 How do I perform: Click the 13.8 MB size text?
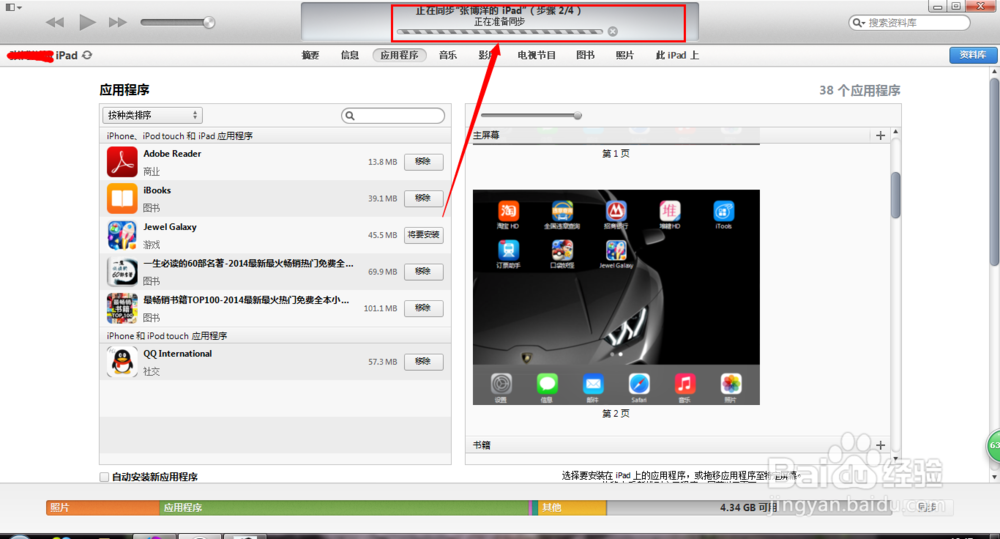point(383,162)
